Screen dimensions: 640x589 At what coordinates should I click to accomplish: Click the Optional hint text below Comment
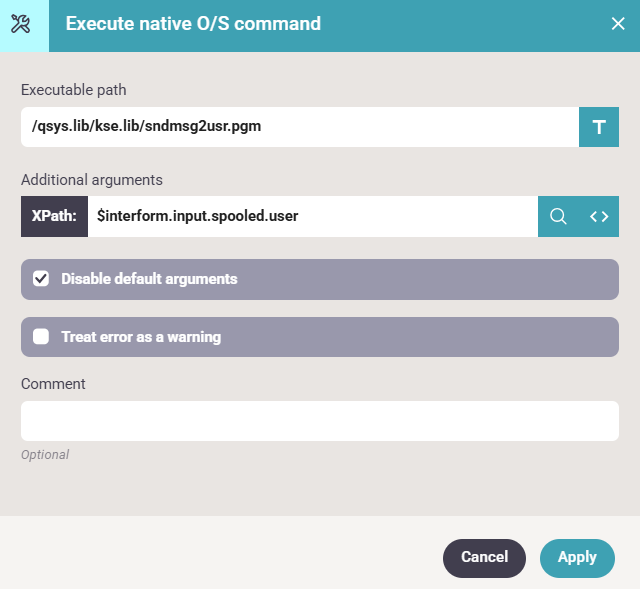tap(45, 455)
